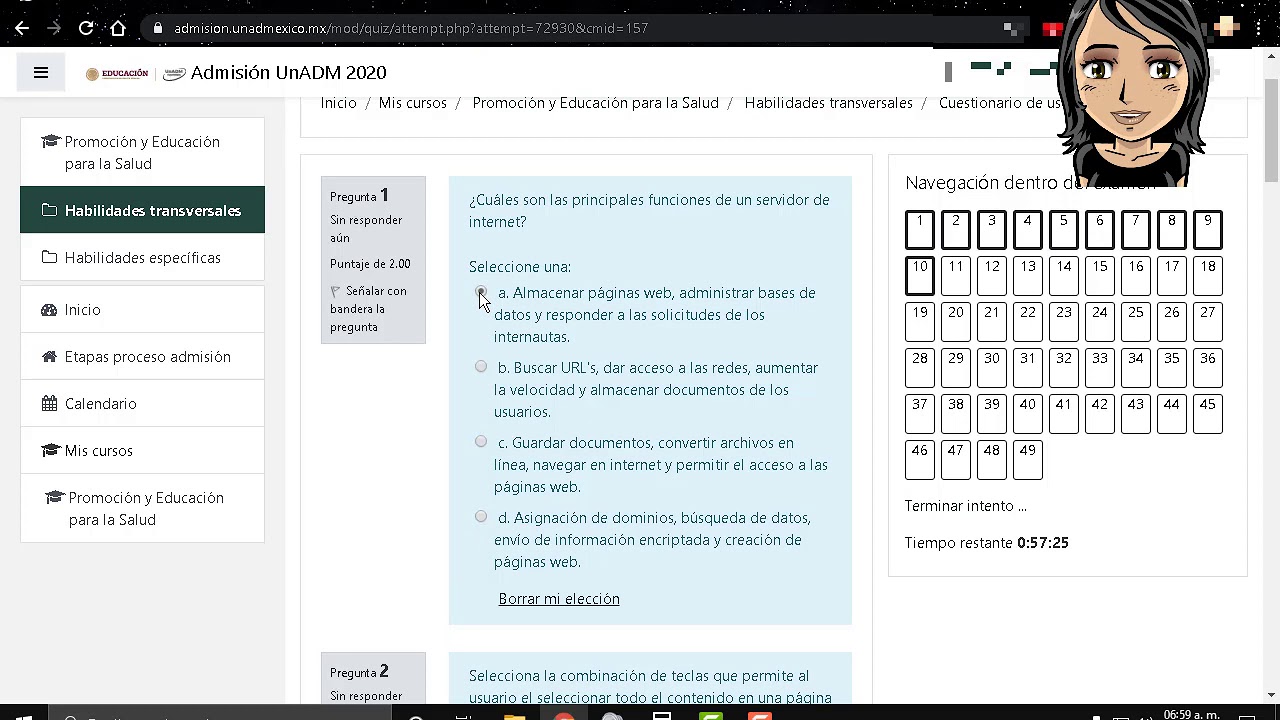This screenshot has height=720, width=1280.
Task: Click Terminar intento link
Action: point(965,506)
